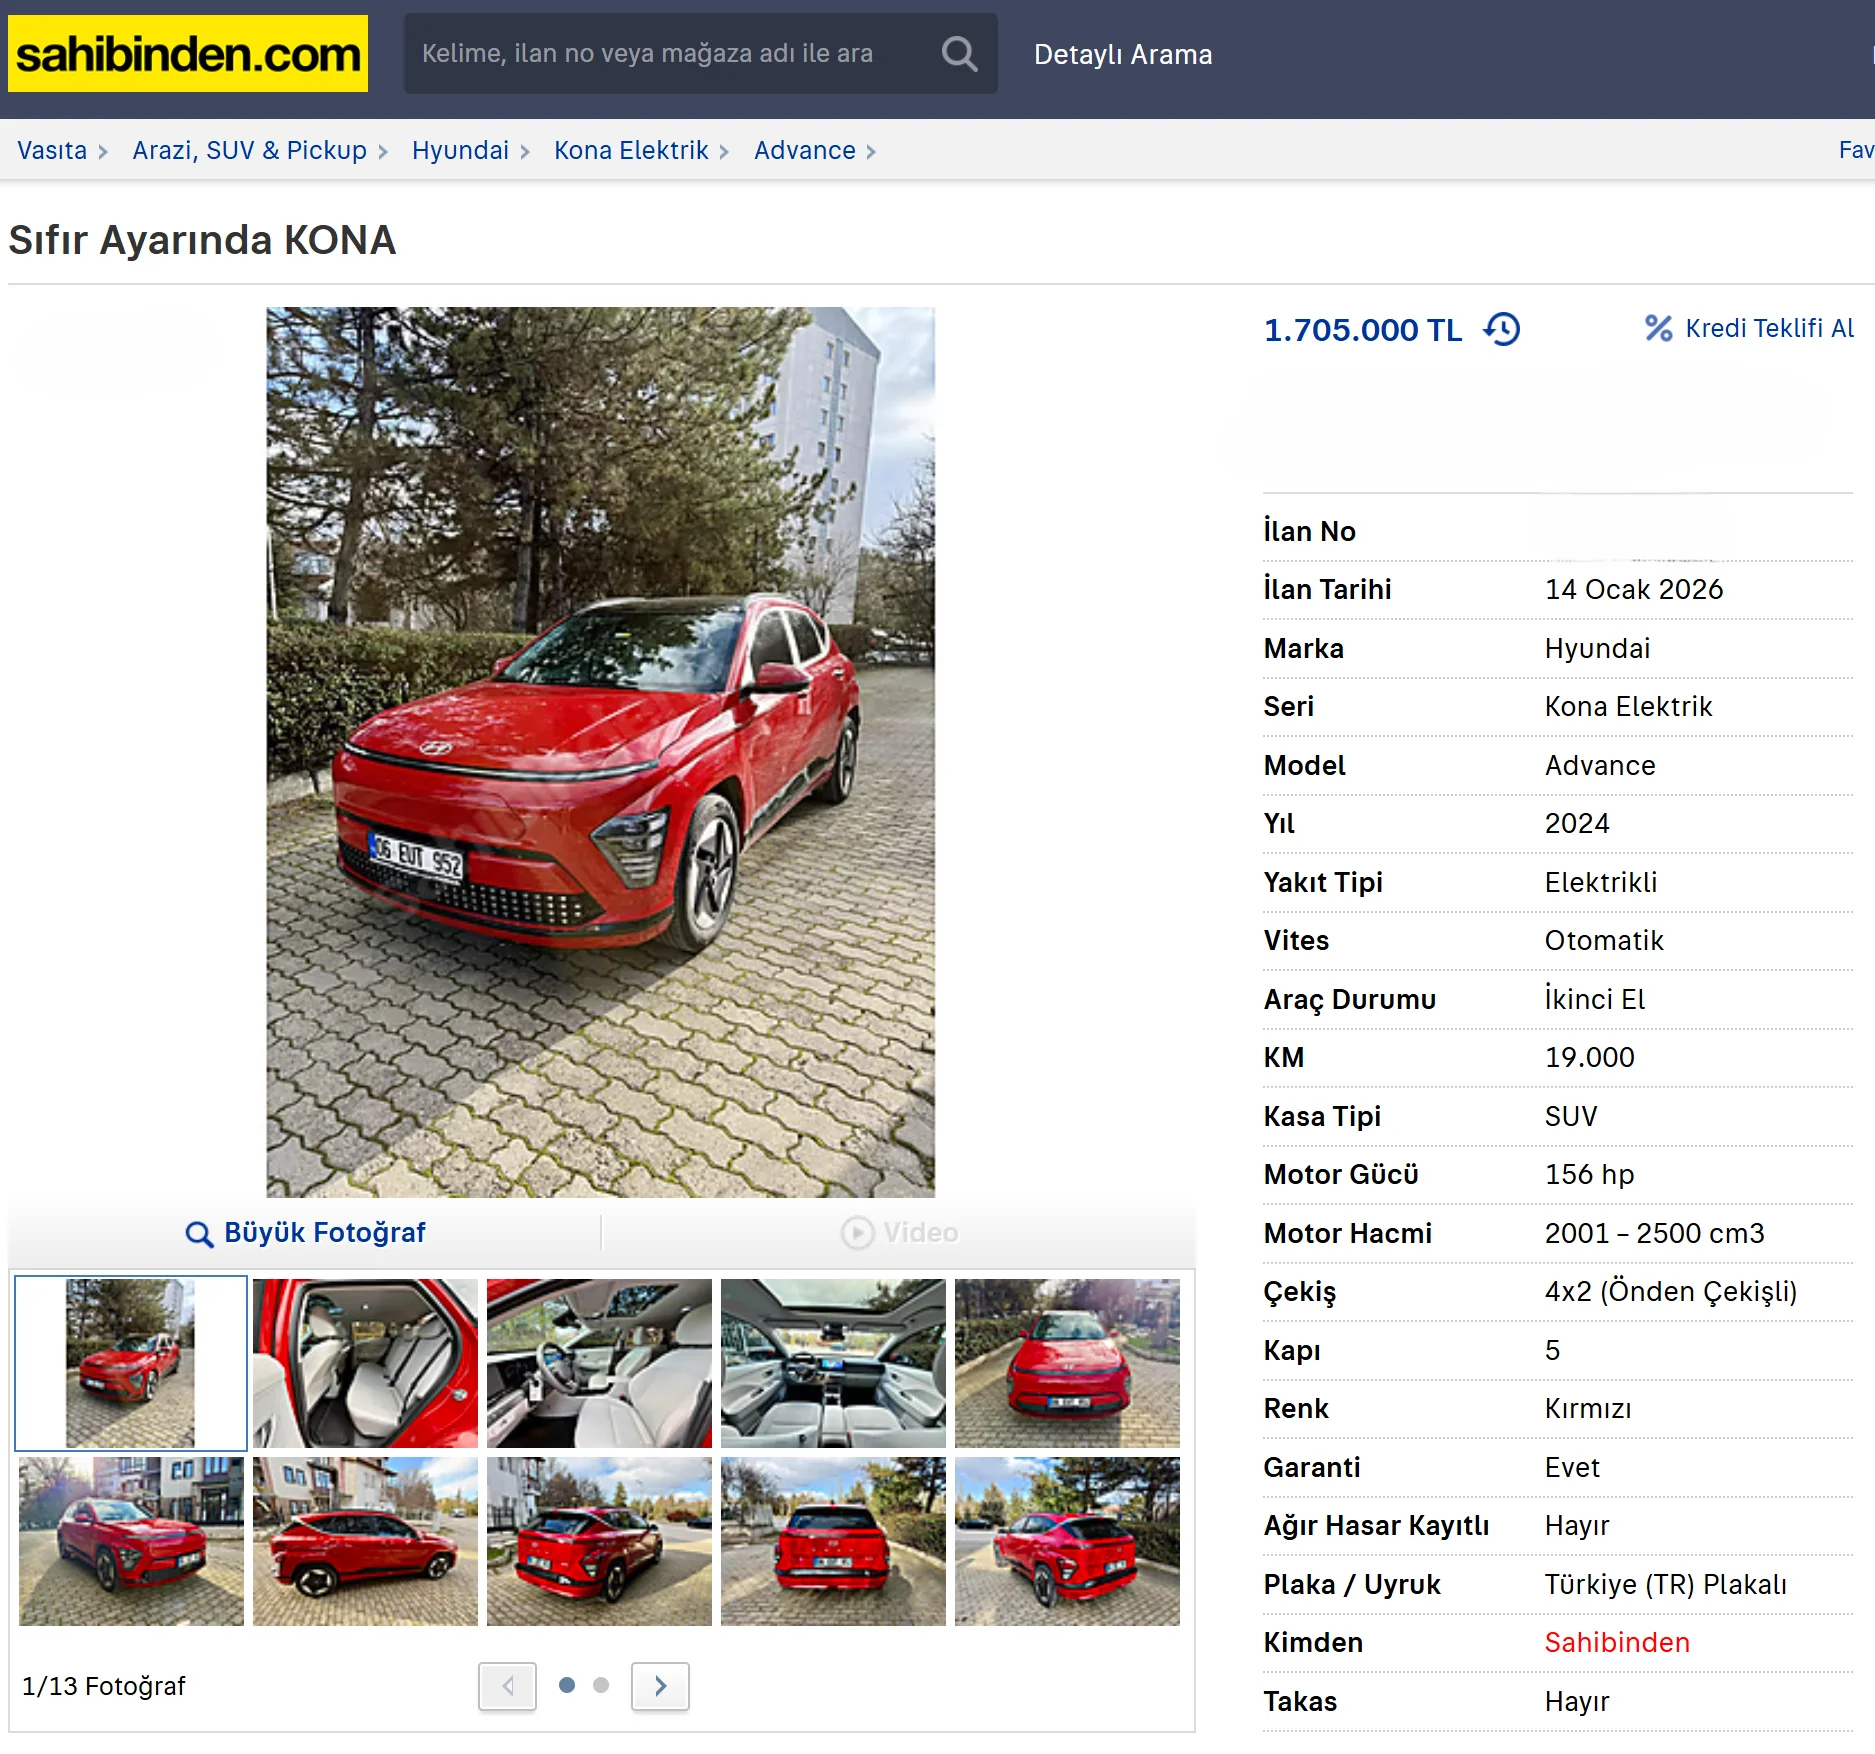Select the first thumbnail of front view

coord(131,1363)
